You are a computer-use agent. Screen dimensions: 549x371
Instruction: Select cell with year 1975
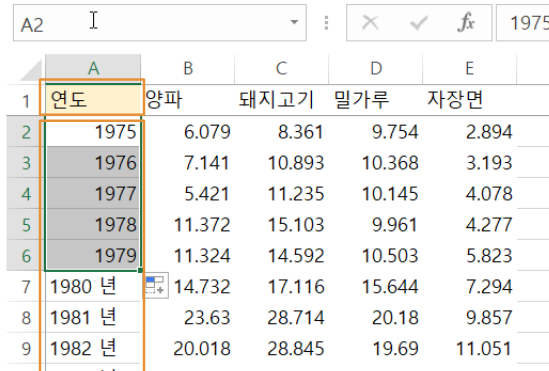(x=93, y=132)
